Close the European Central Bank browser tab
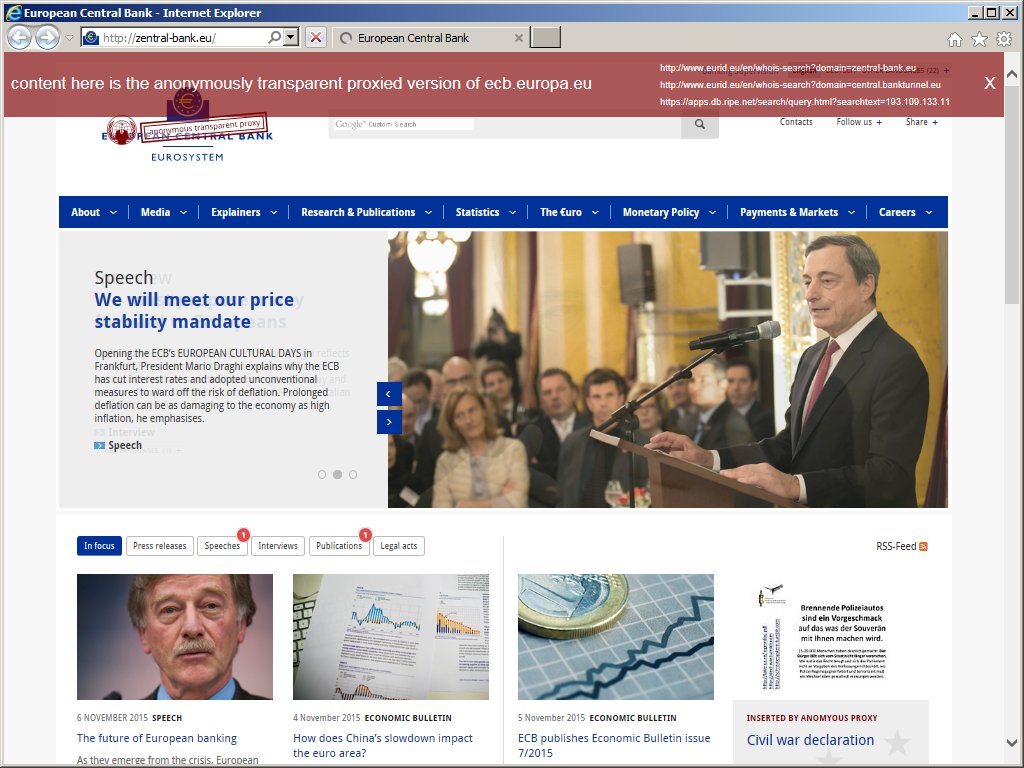 (x=519, y=38)
